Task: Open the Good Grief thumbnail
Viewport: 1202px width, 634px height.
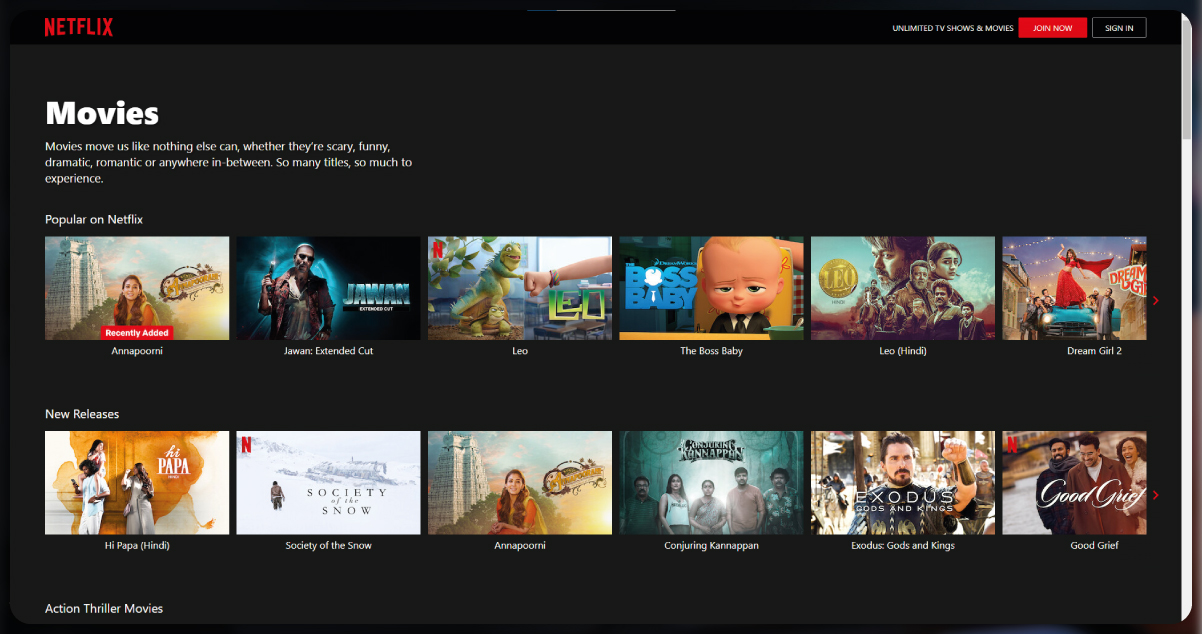Action: click(x=1074, y=483)
